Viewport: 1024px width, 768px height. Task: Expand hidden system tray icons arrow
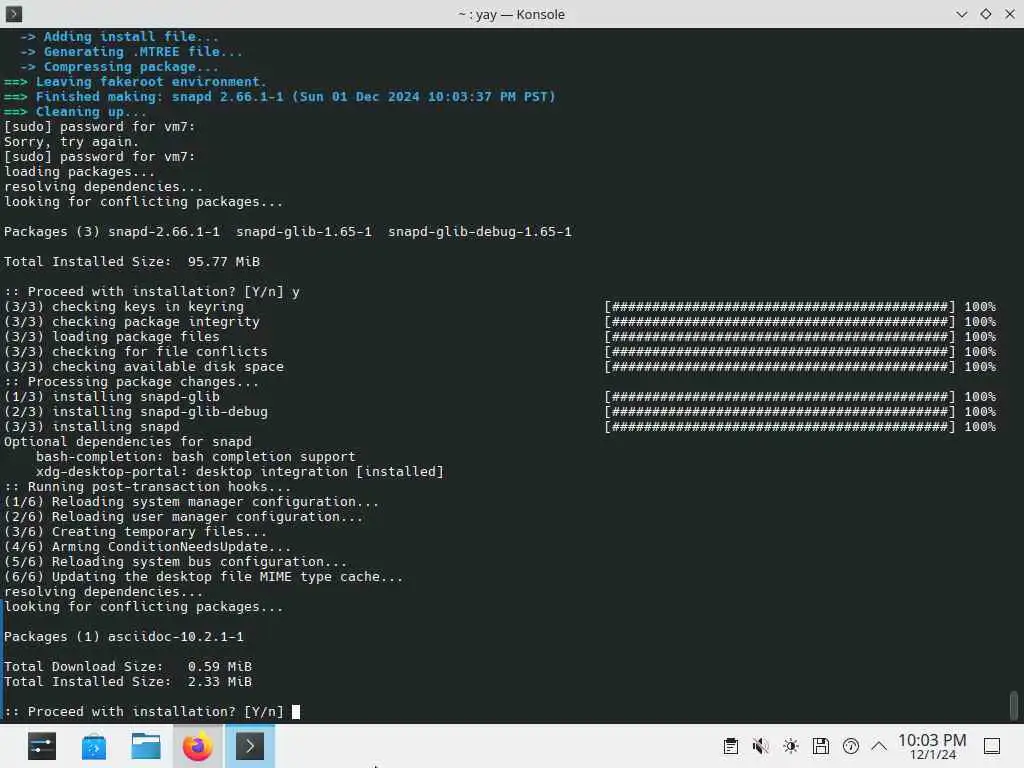[879, 746]
